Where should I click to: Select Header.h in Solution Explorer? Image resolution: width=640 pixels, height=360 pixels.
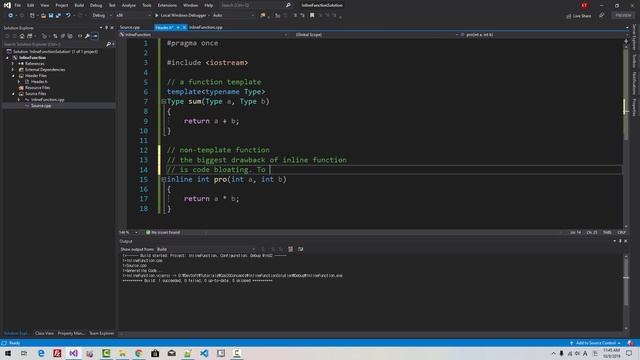(x=39, y=82)
